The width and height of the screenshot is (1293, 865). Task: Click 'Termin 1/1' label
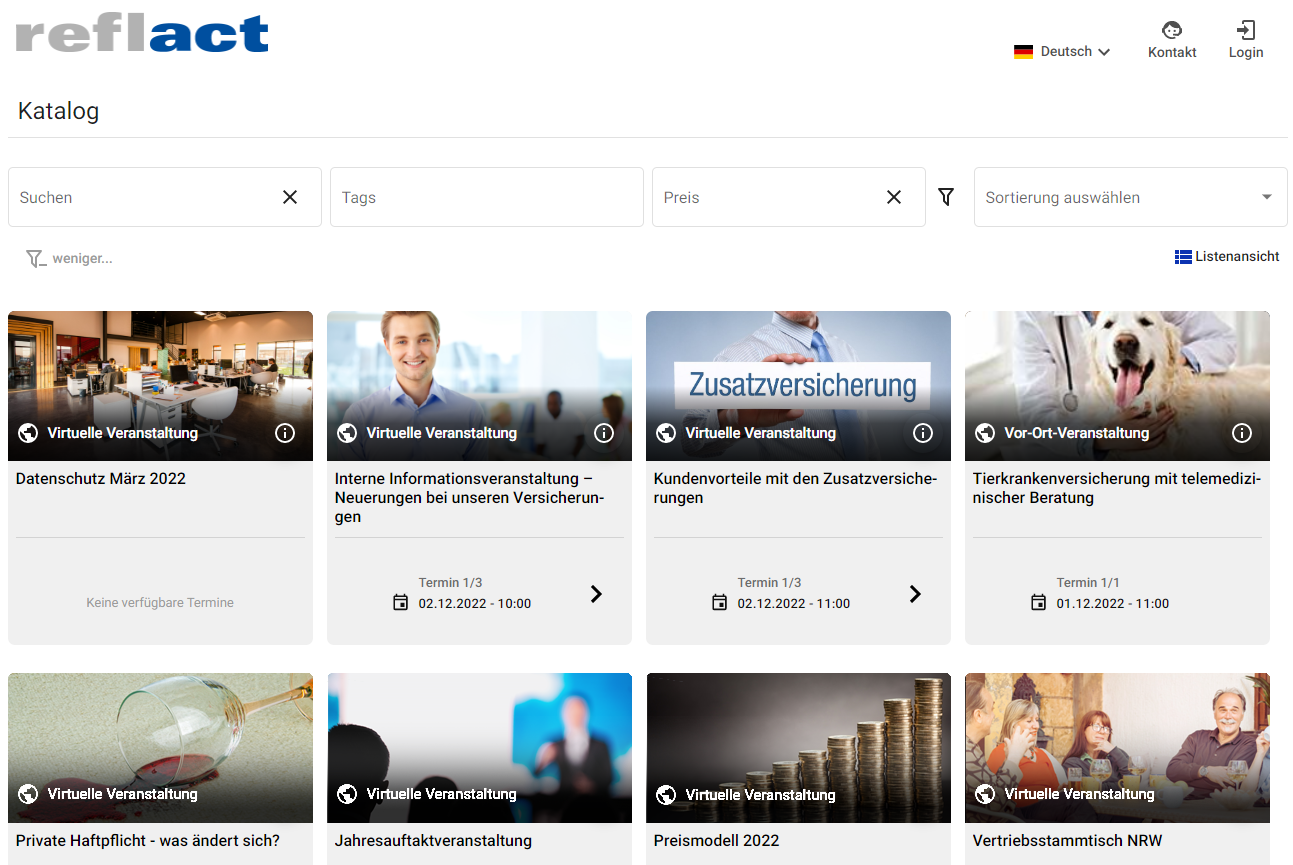pyautogui.click(x=1088, y=583)
